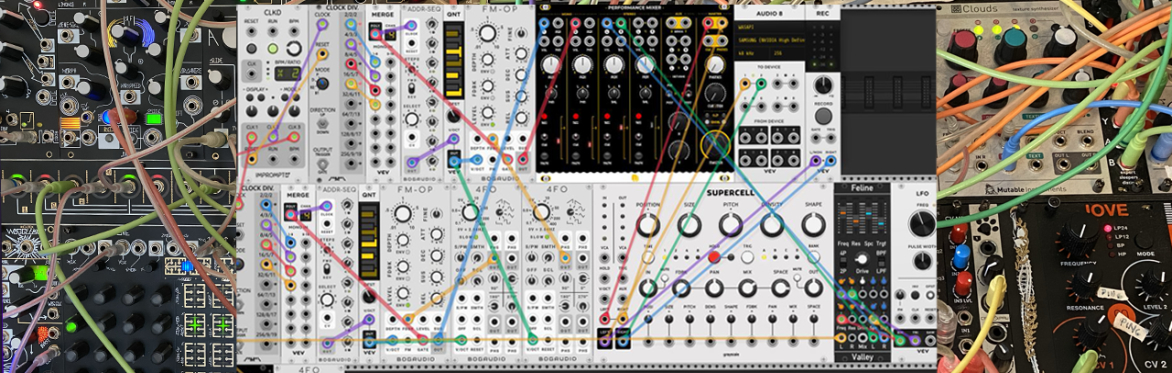Click CLOCK input jack on upper-row Clock Div

coord(323,25)
